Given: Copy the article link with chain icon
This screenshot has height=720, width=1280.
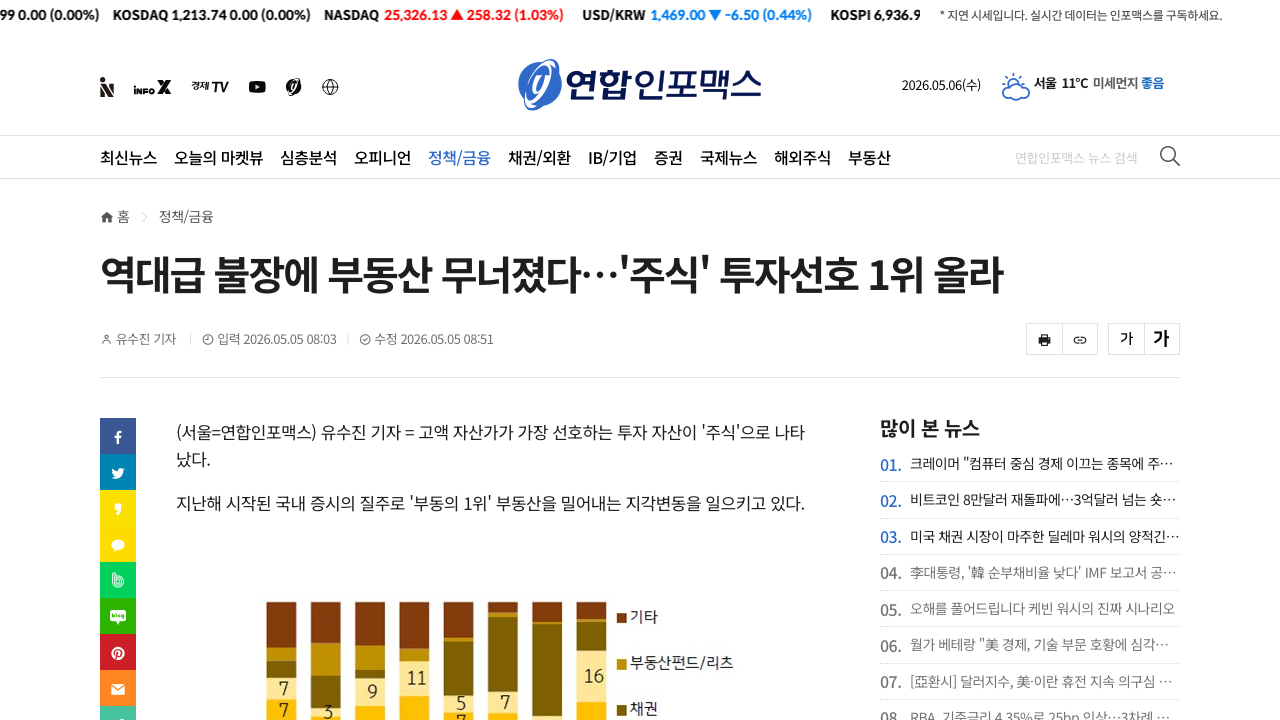Looking at the screenshot, I should click(x=1080, y=339).
